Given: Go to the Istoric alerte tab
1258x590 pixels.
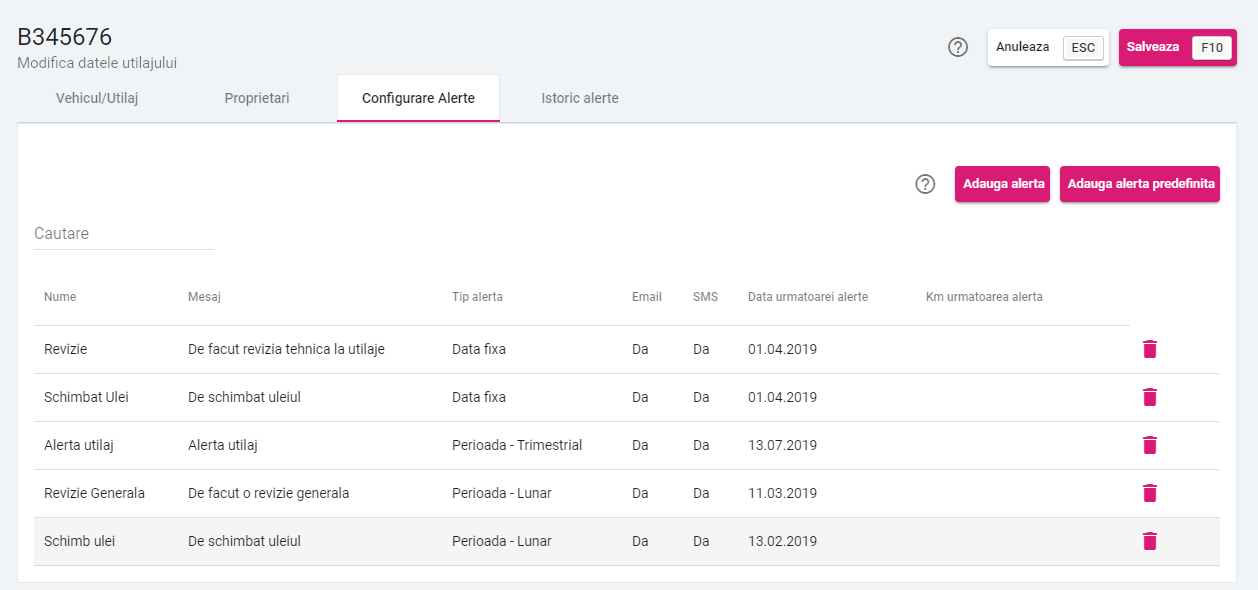Looking at the screenshot, I should point(580,98).
